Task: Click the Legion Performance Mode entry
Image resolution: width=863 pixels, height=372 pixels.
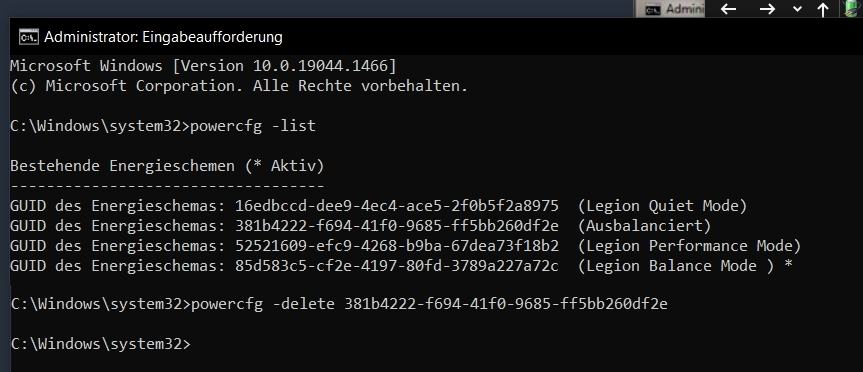Action: click(406, 245)
